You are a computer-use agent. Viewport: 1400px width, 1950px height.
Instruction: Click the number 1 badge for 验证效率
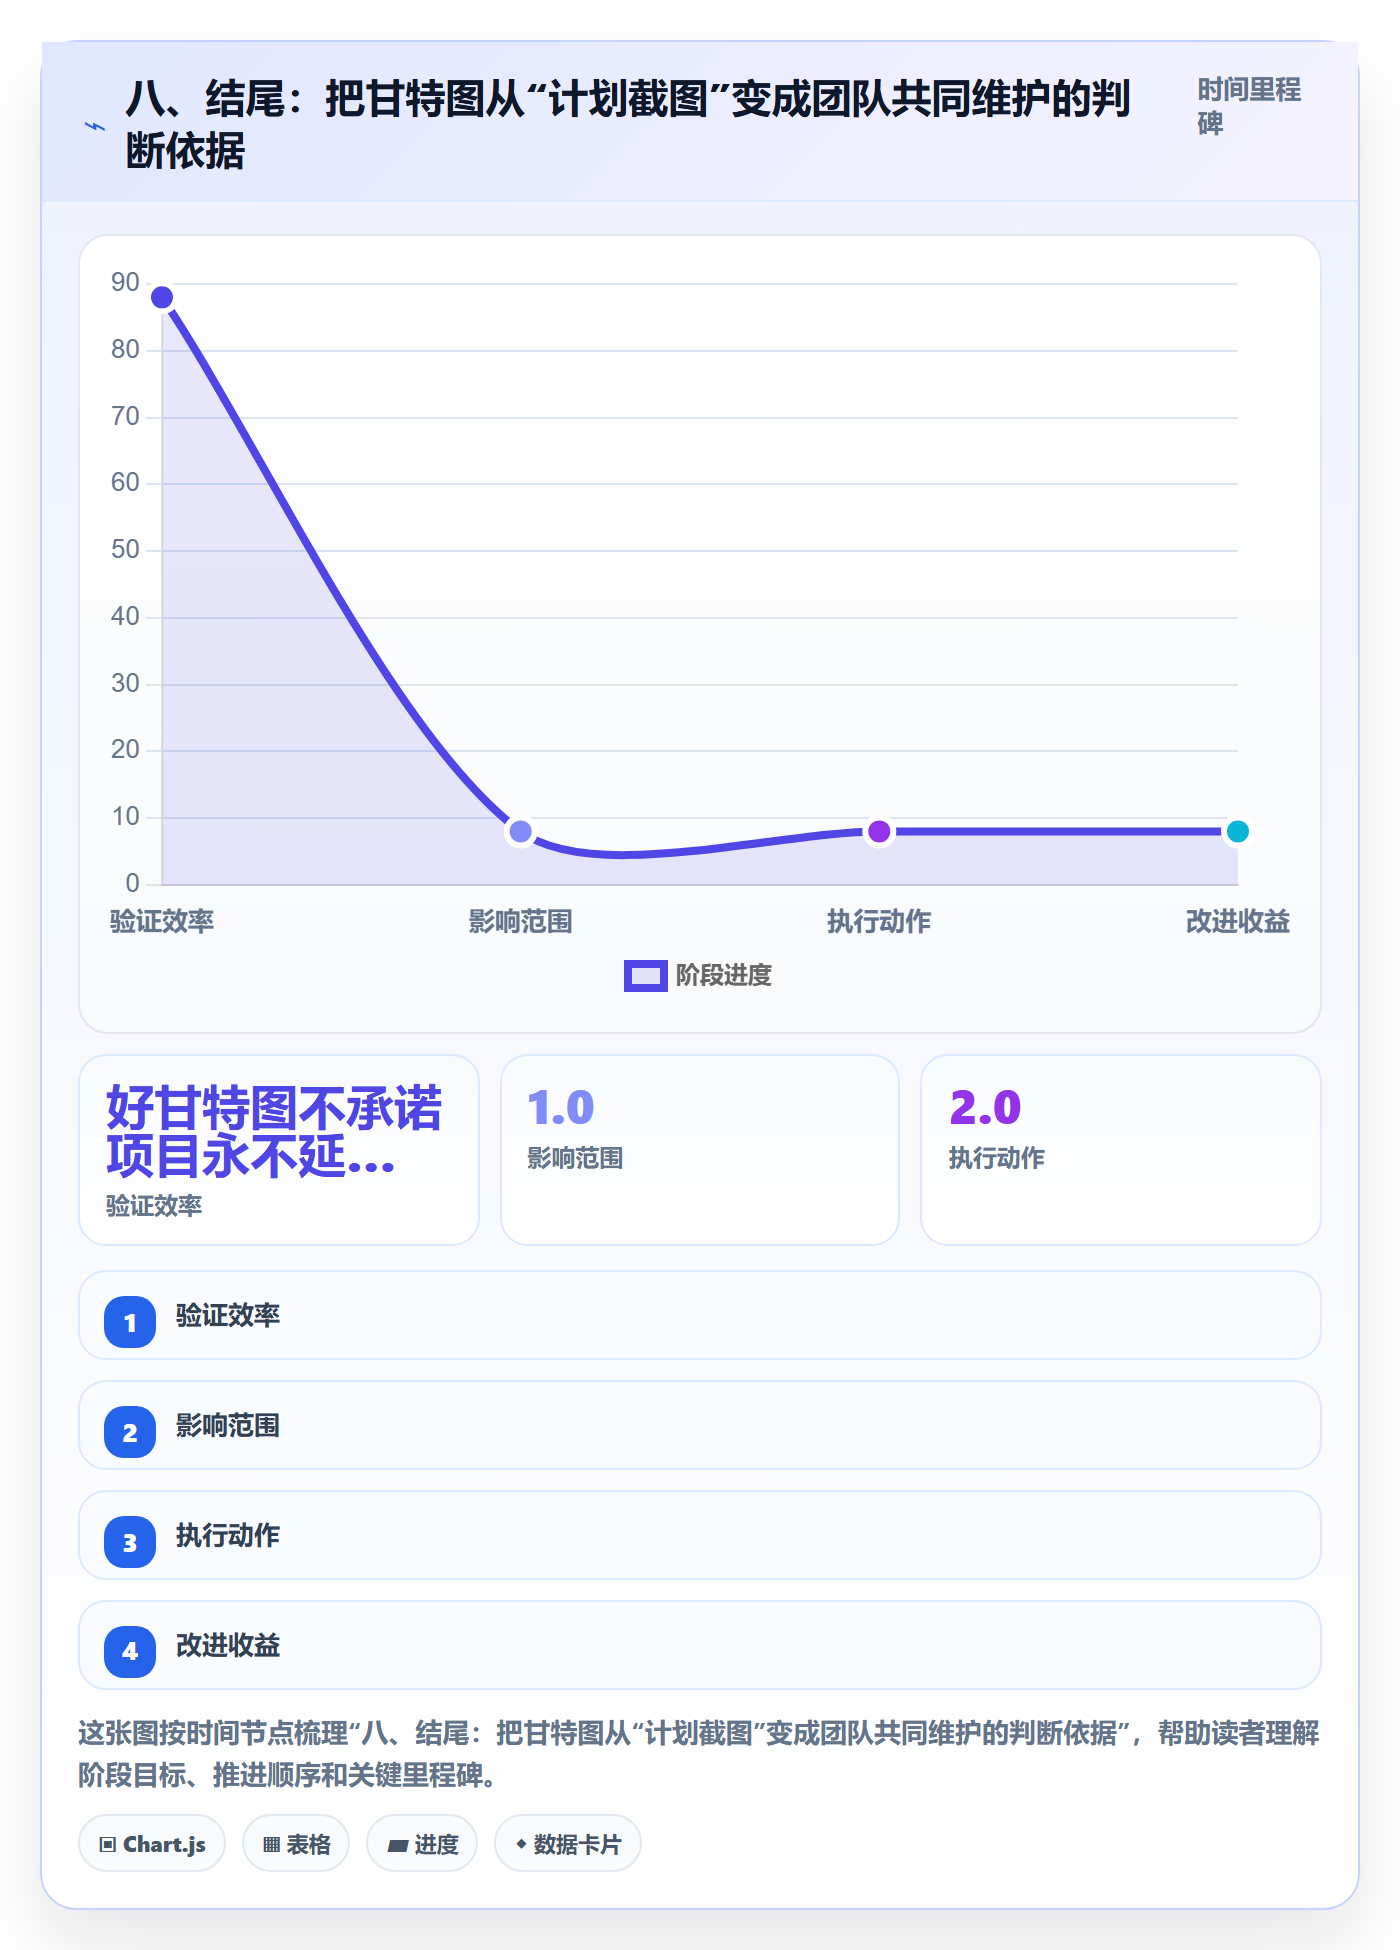point(130,1322)
